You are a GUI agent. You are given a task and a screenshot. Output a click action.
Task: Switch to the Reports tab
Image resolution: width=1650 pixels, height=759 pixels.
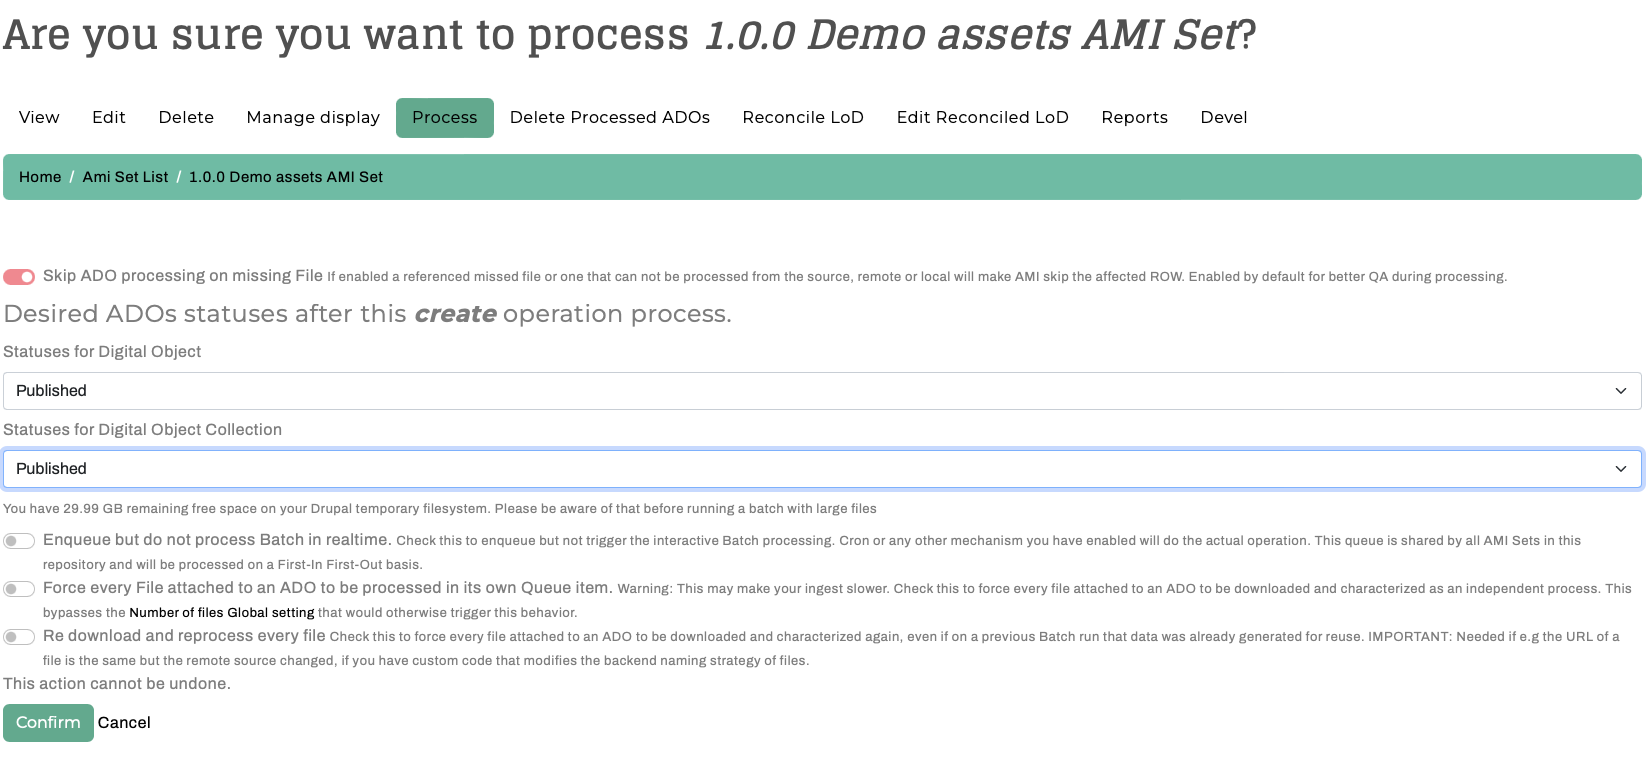tap(1135, 118)
